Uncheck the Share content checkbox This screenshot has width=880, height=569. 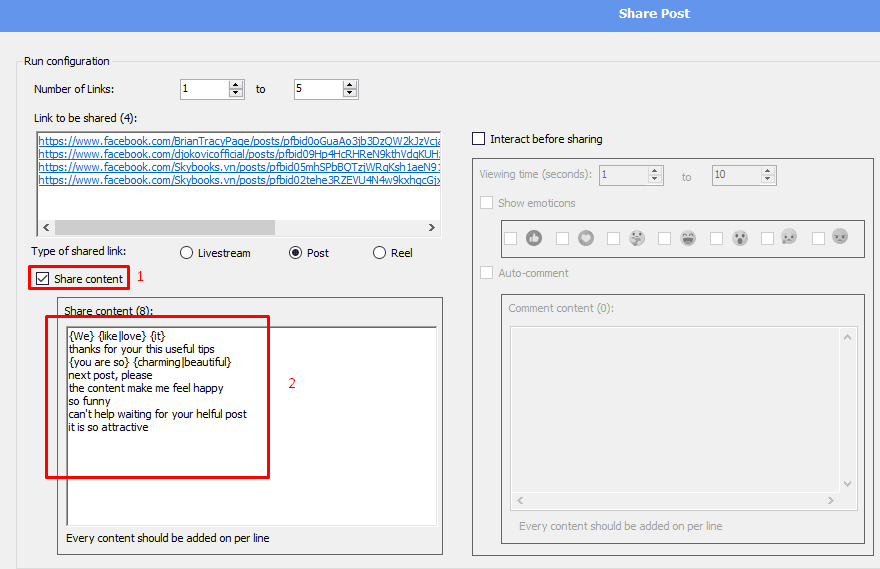click(x=43, y=279)
